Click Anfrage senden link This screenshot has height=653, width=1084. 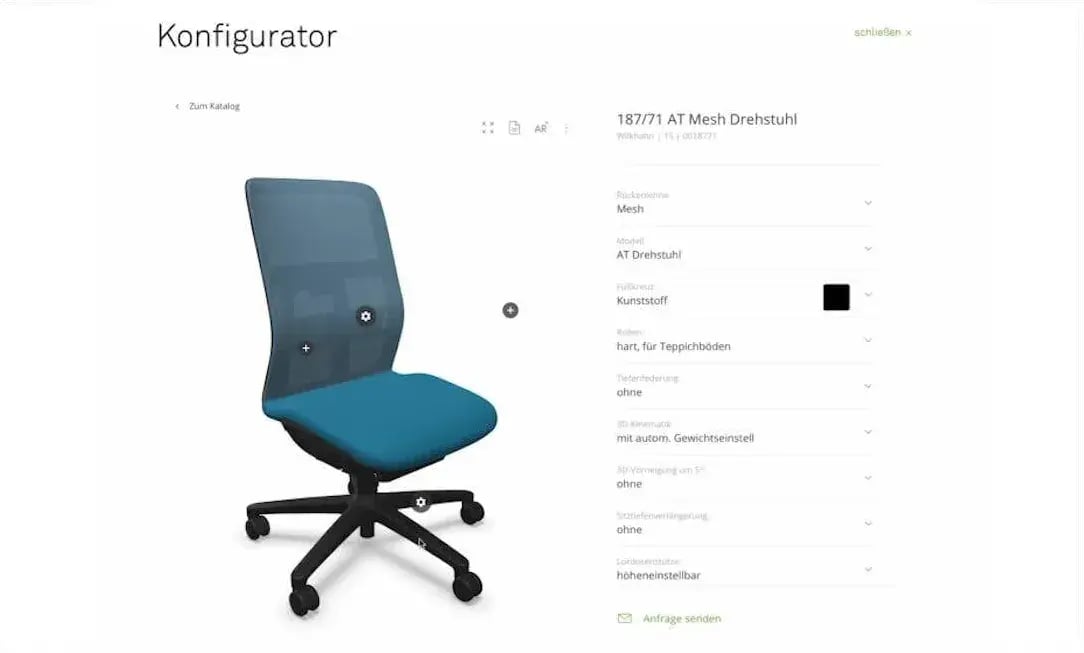(682, 618)
